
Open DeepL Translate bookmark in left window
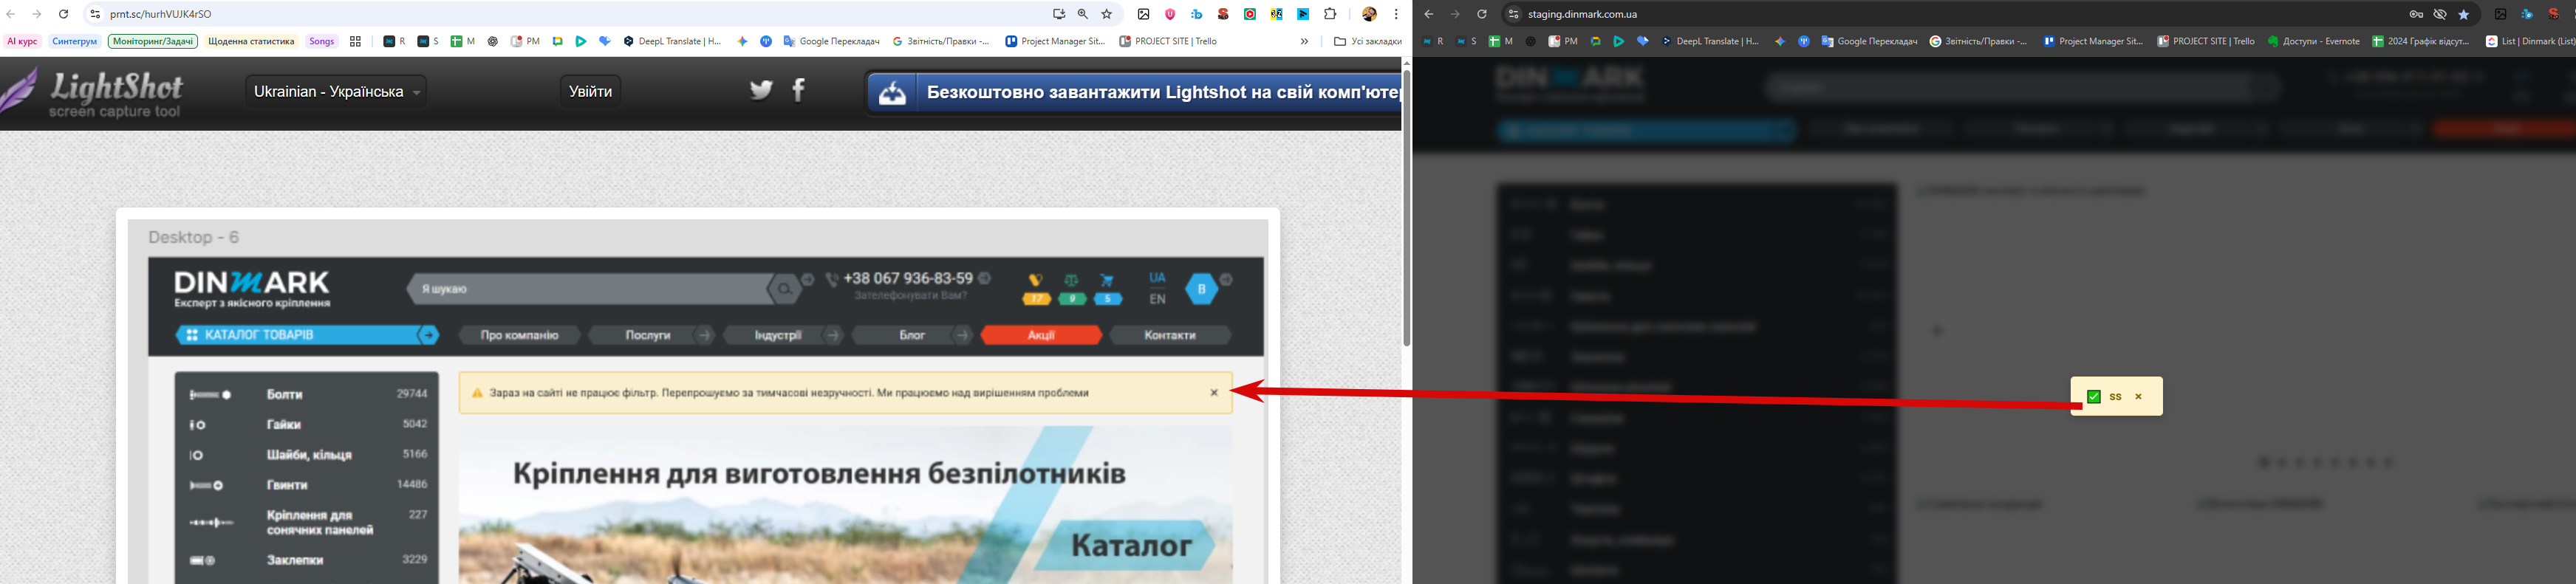(x=672, y=41)
